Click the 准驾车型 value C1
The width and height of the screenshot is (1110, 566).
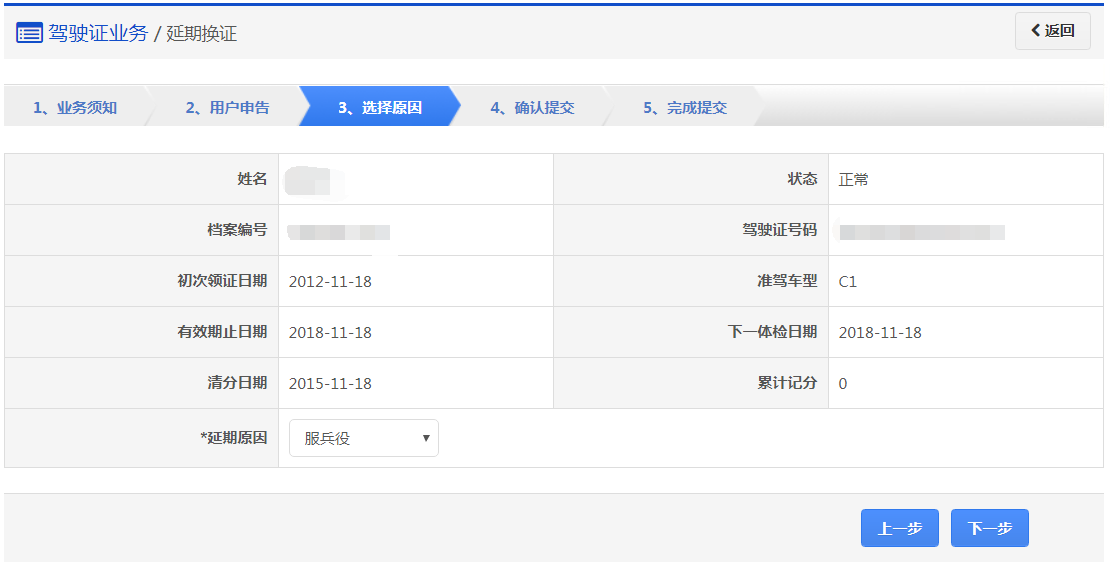click(848, 282)
